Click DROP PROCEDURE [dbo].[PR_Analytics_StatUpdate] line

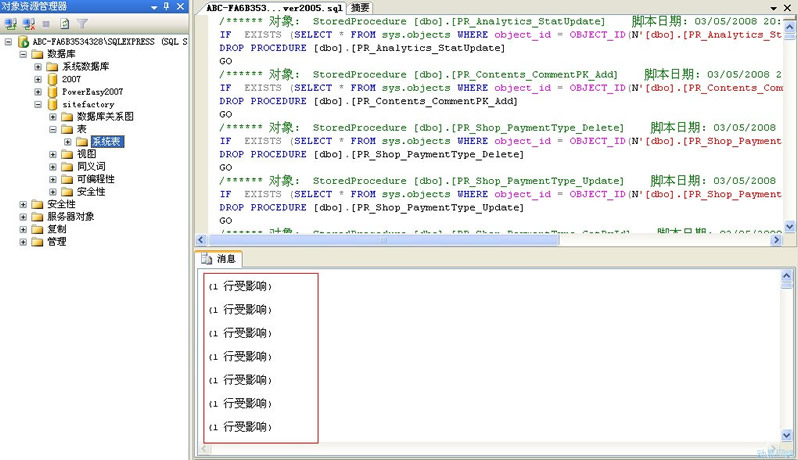[x=362, y=48]
